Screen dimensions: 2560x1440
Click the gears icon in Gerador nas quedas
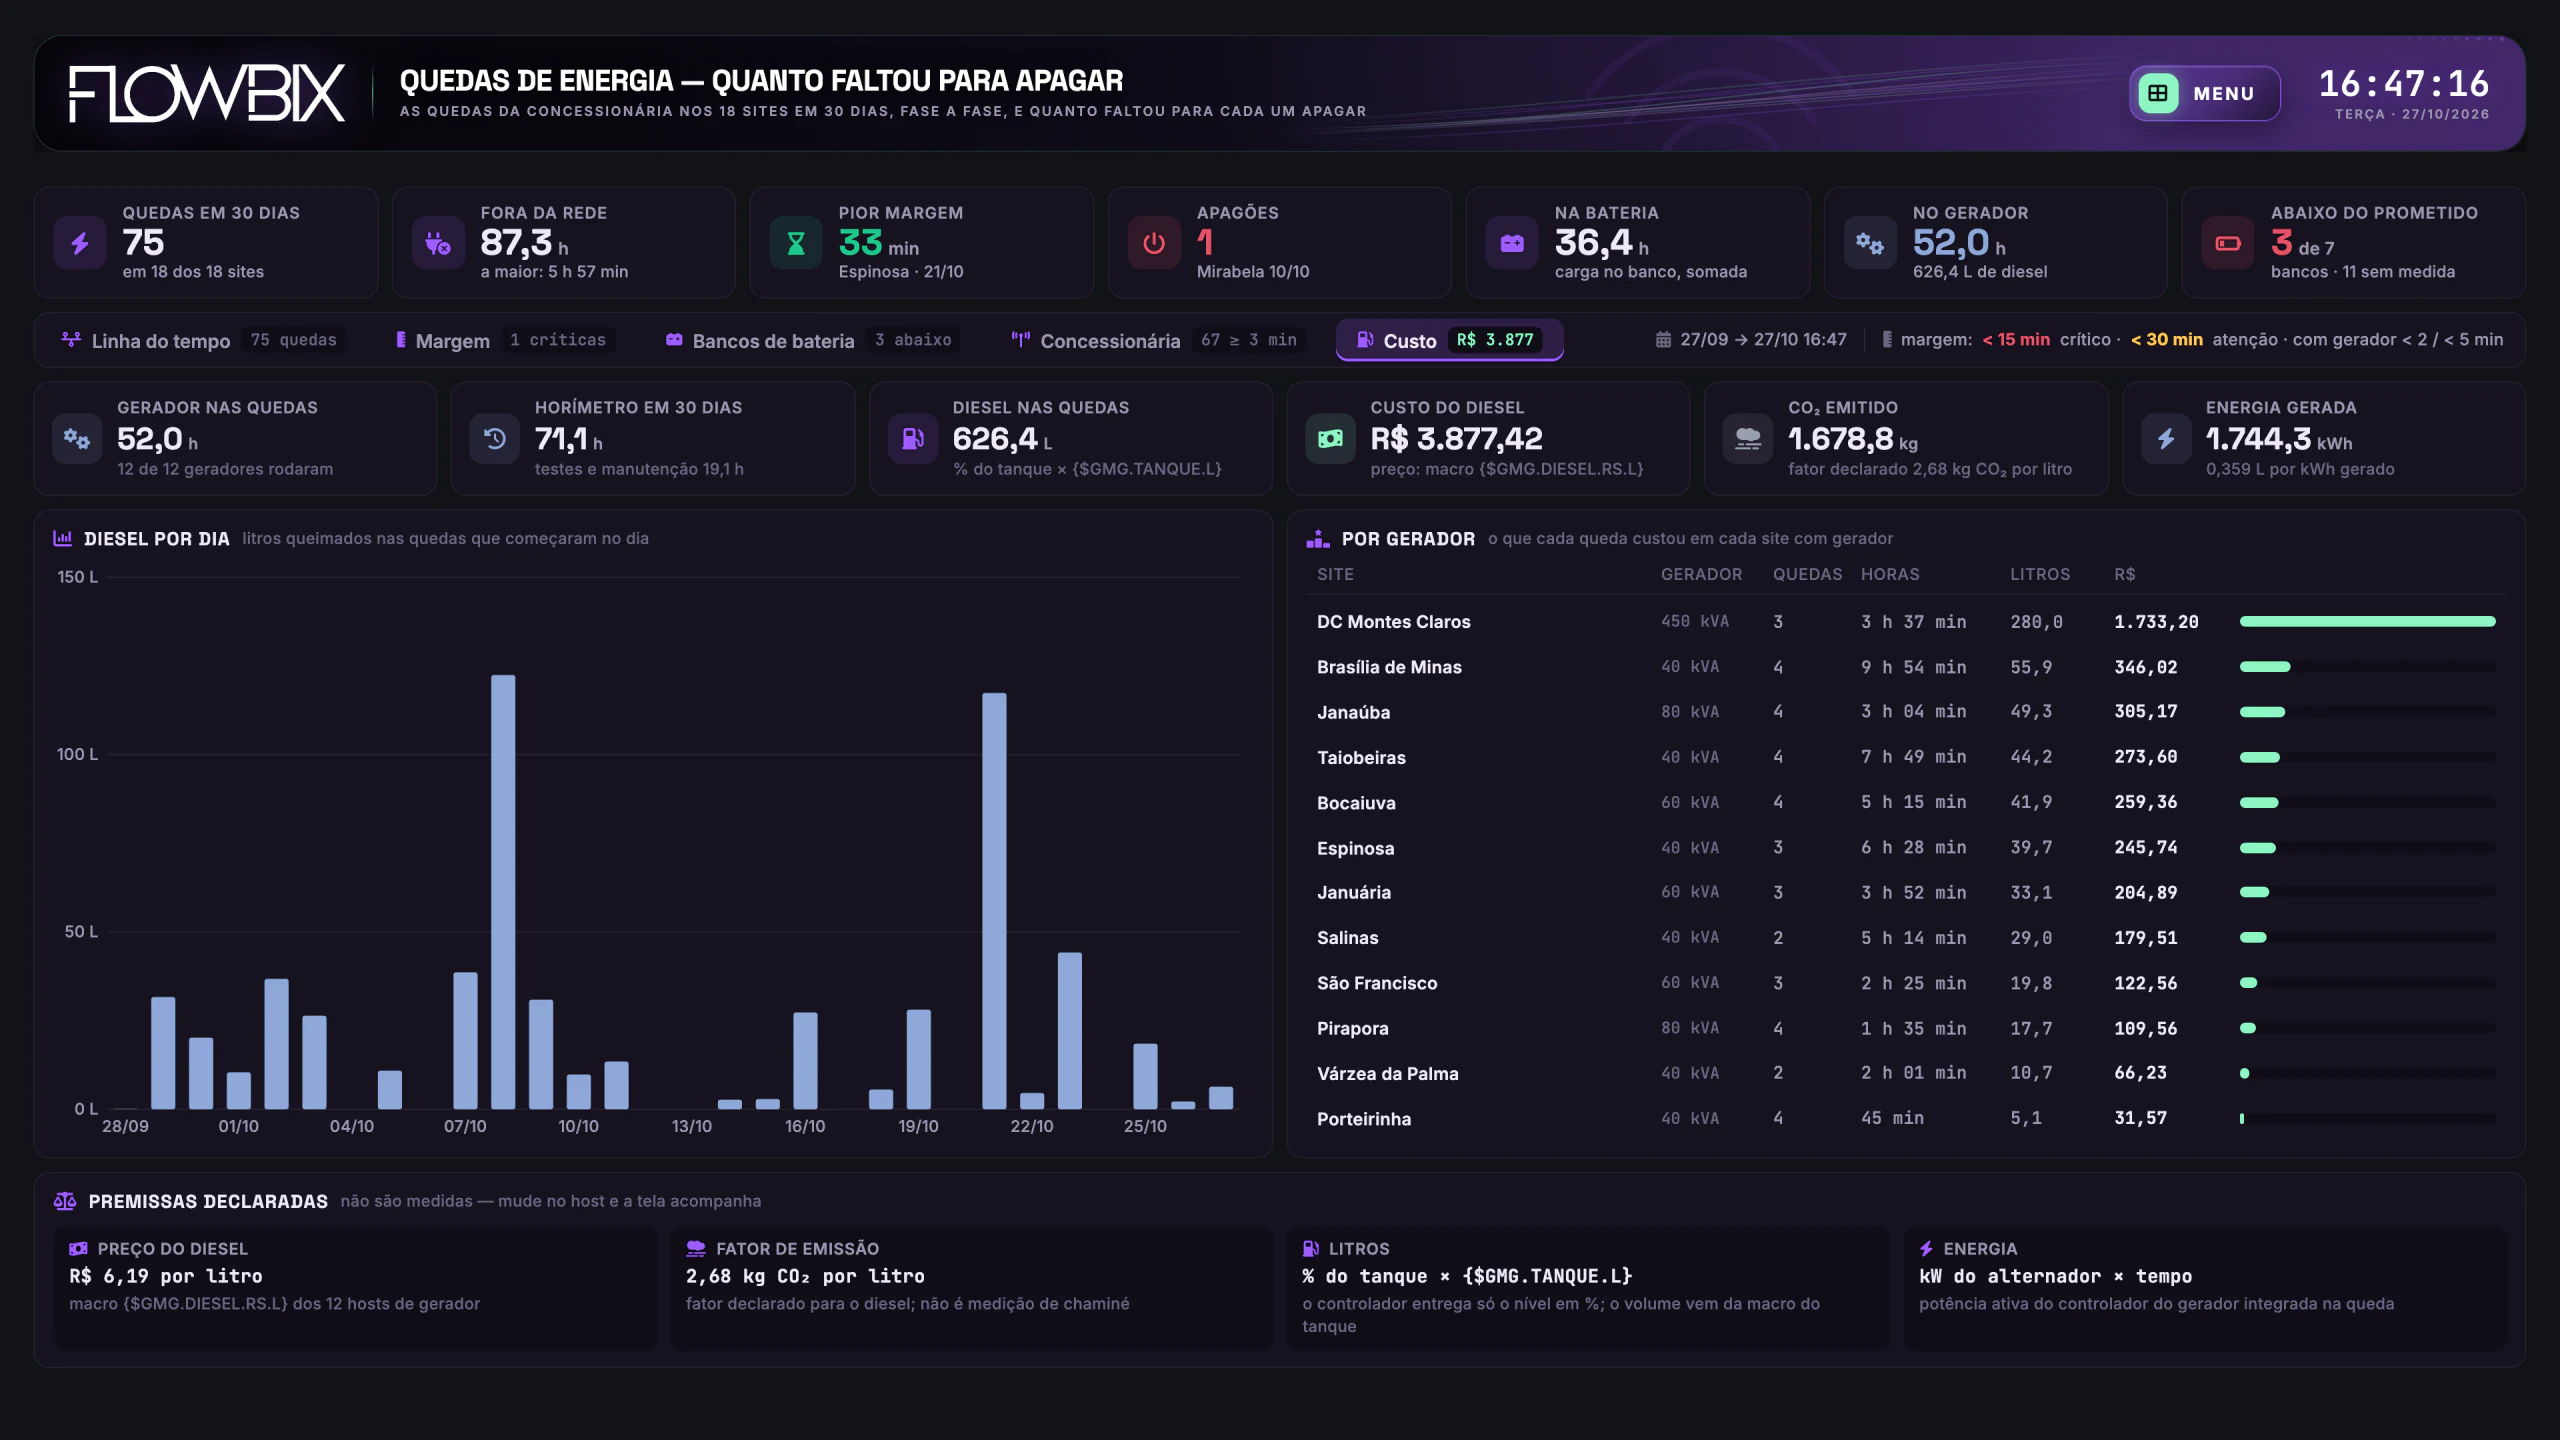click(x=77, y=438)
